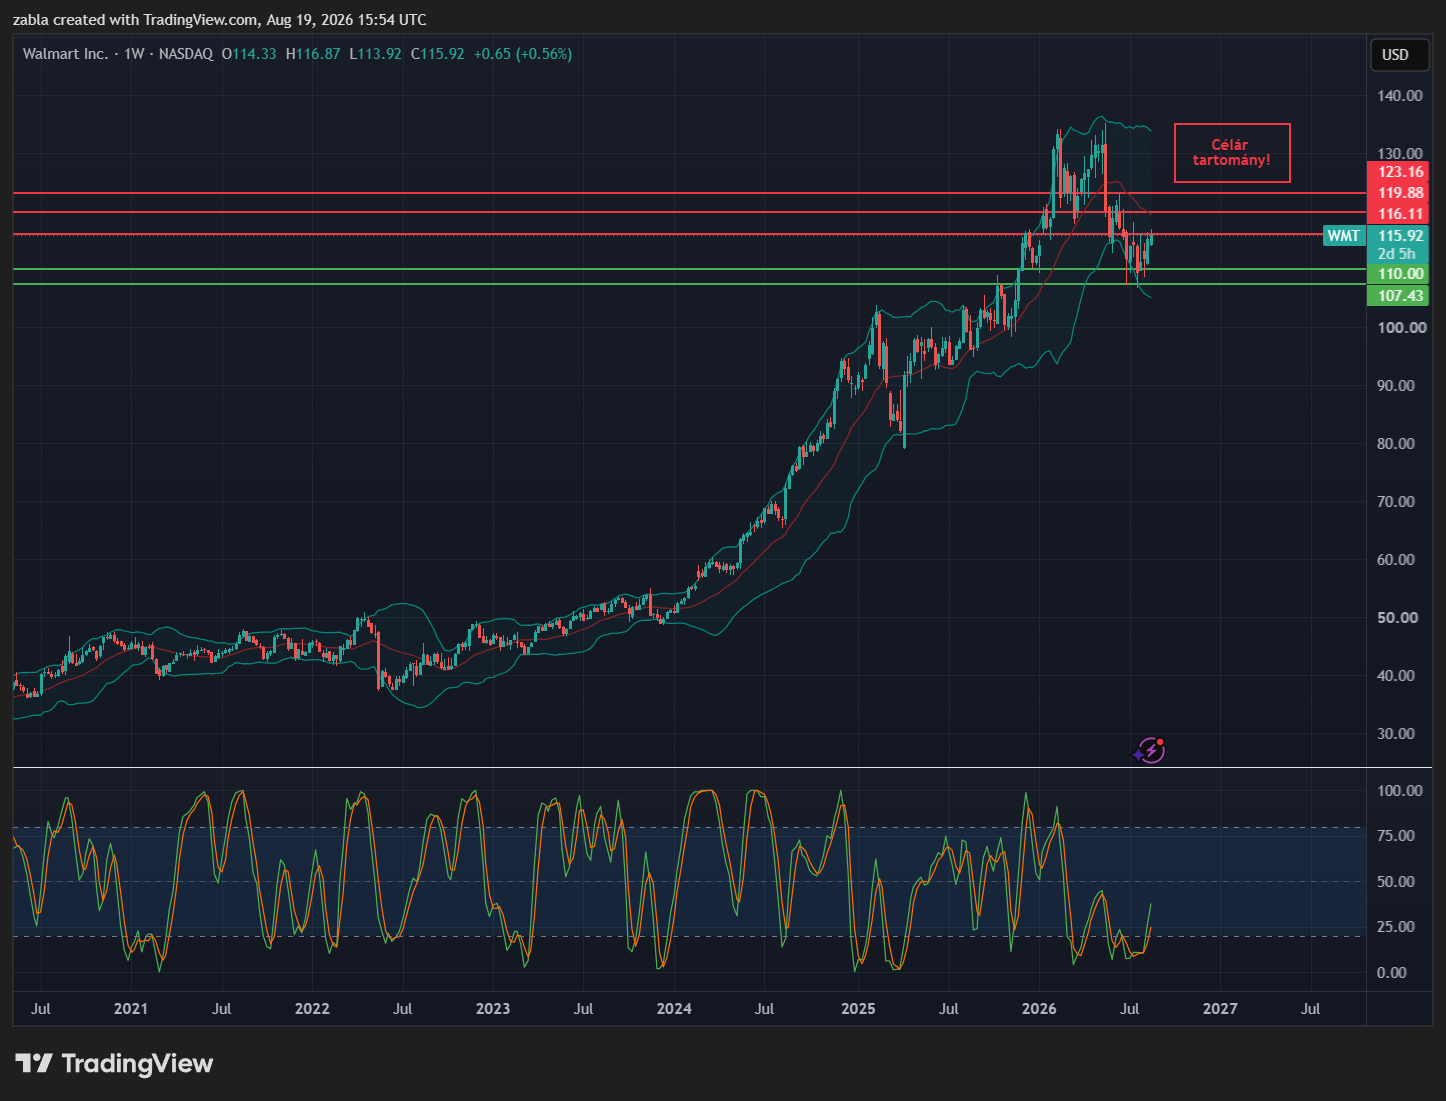1446x1101 pixels.
Task: Click the 2022 label on the time axis
Action: tap(312, 1008)
